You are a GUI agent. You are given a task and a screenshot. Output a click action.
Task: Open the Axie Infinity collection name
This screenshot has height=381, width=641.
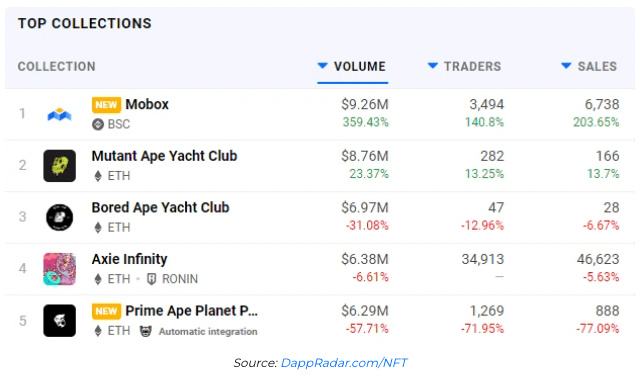[130, 259]
